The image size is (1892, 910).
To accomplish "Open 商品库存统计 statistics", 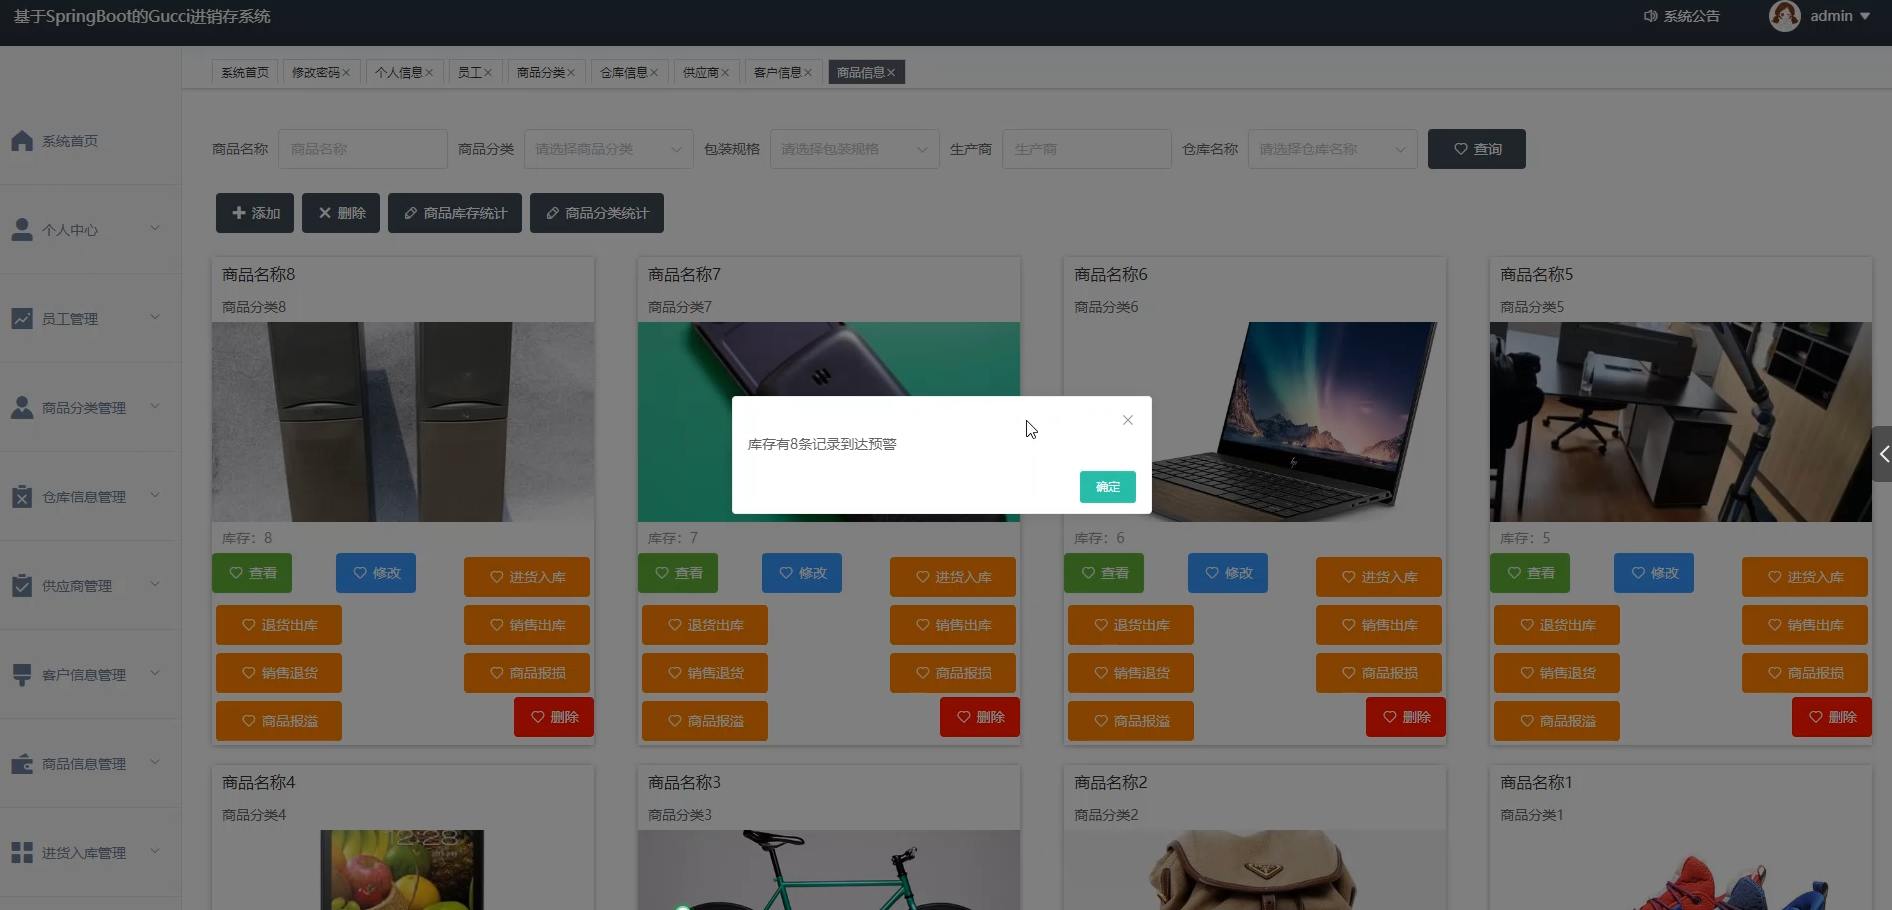I will click(x=455, y=213).
